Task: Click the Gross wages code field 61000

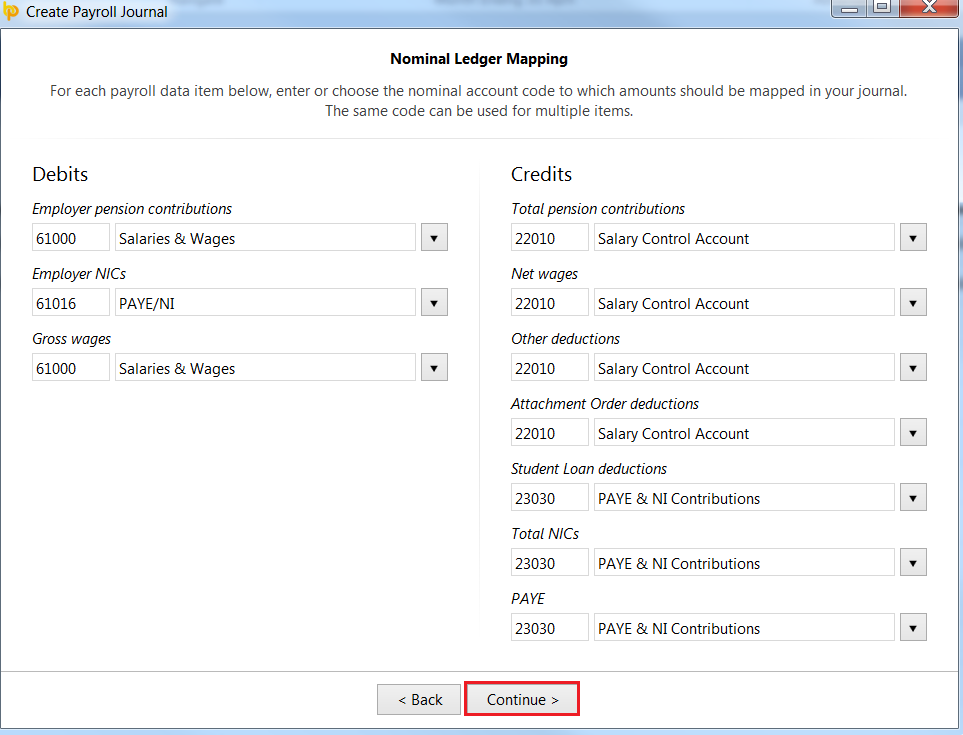Action: 71,368
